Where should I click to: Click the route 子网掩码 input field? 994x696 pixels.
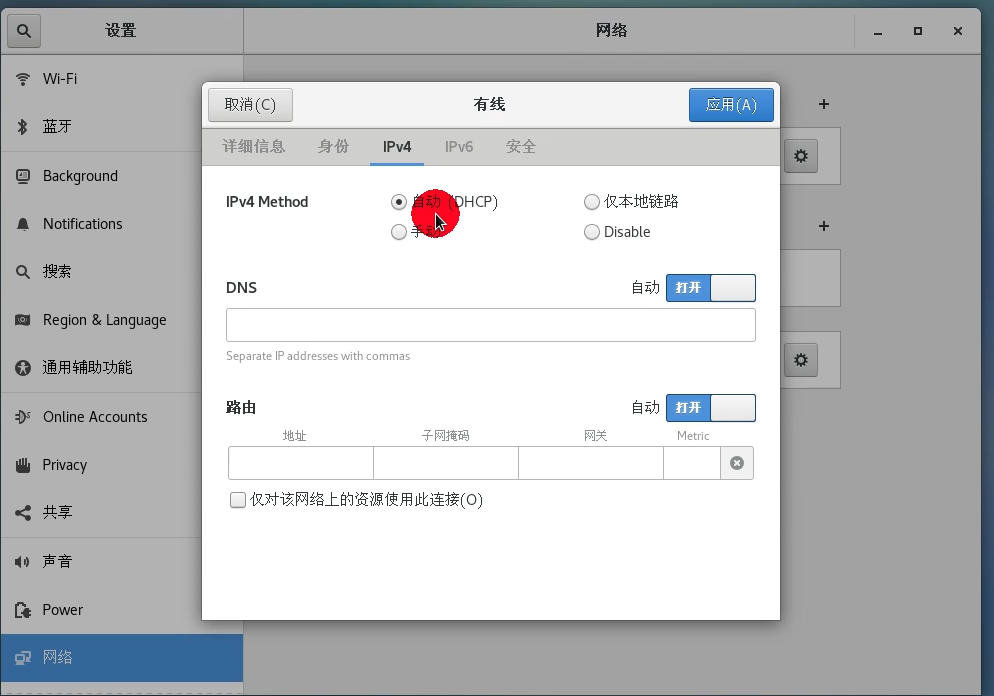point(446,463)
